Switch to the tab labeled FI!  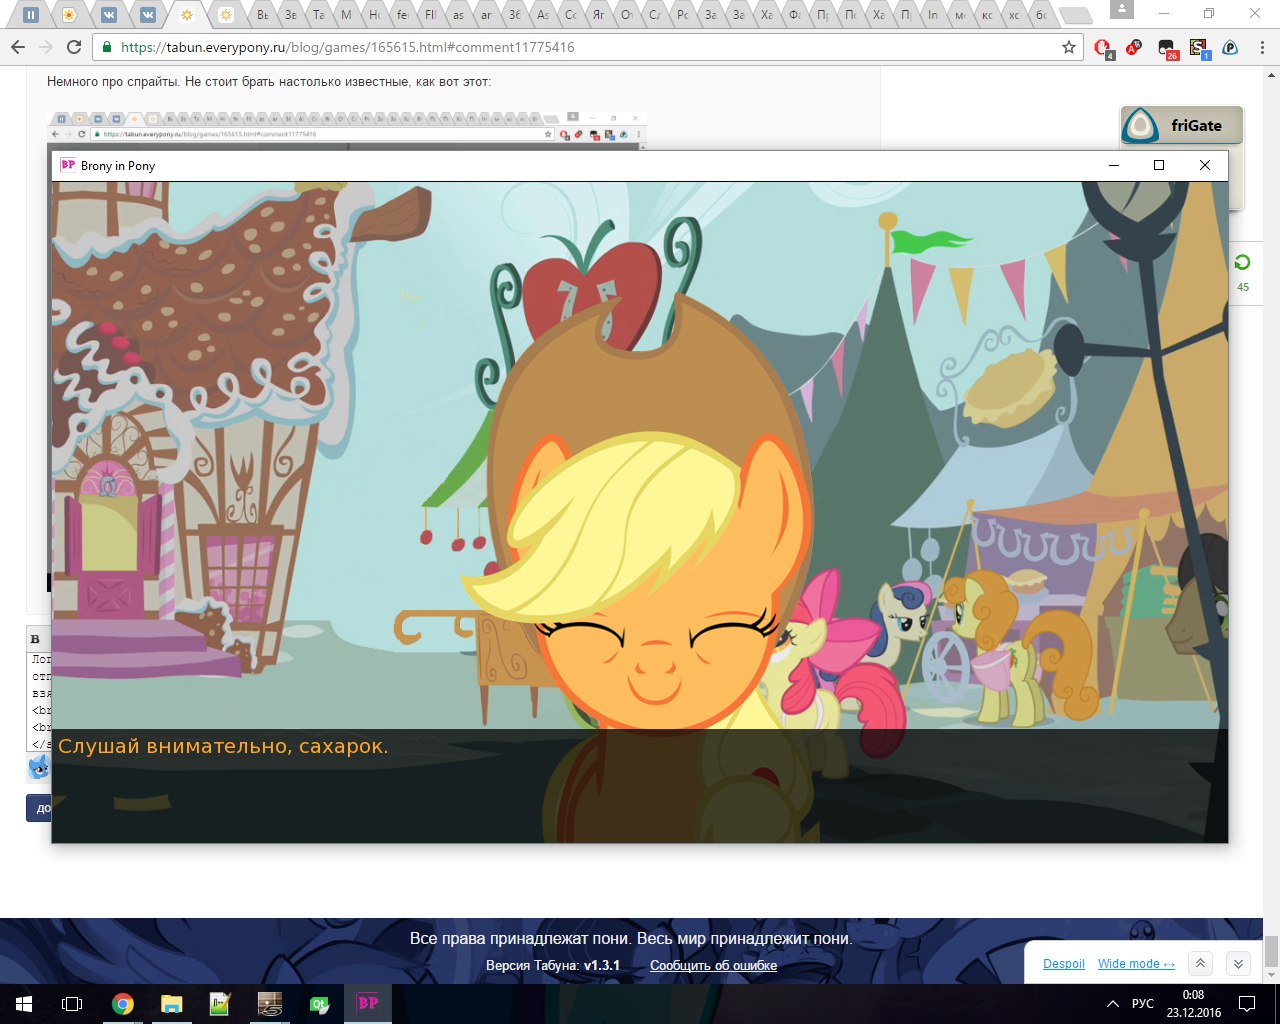point(431,15)
